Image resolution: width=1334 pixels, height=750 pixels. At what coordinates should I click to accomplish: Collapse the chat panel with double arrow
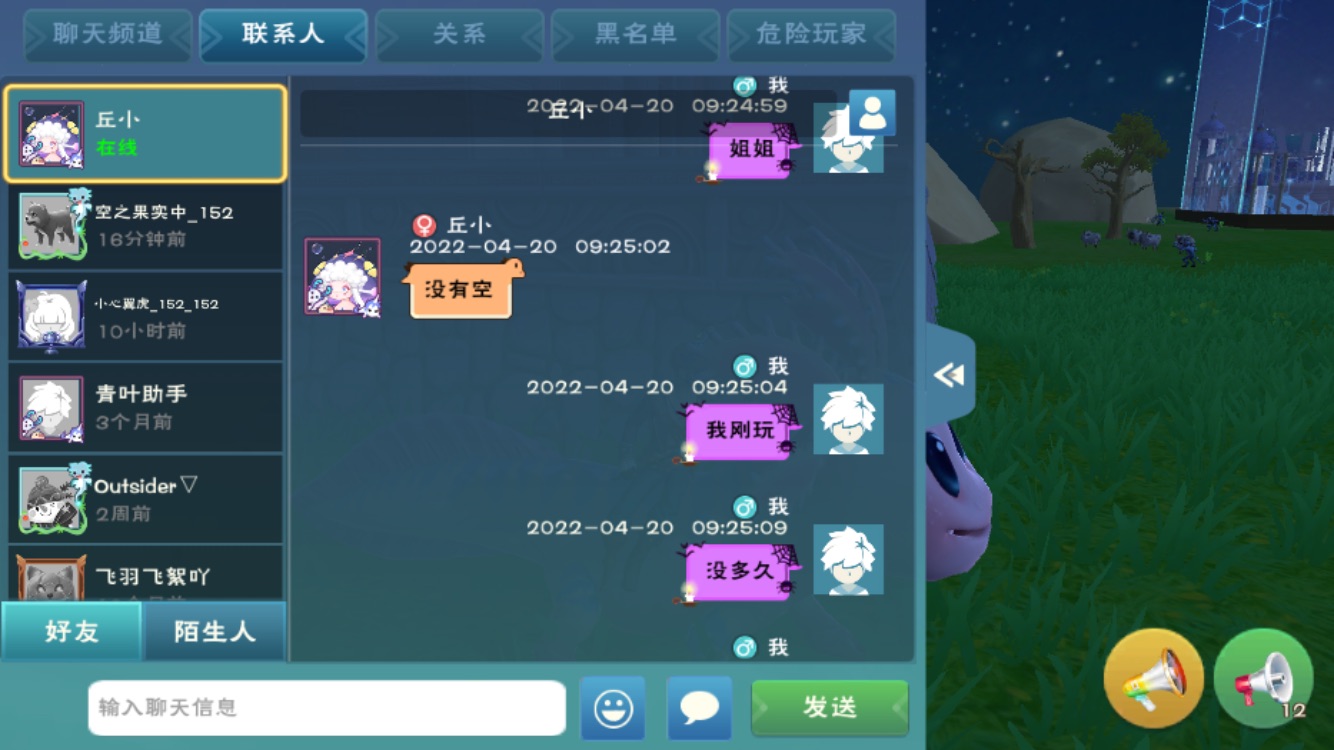[x=950, y=374]
